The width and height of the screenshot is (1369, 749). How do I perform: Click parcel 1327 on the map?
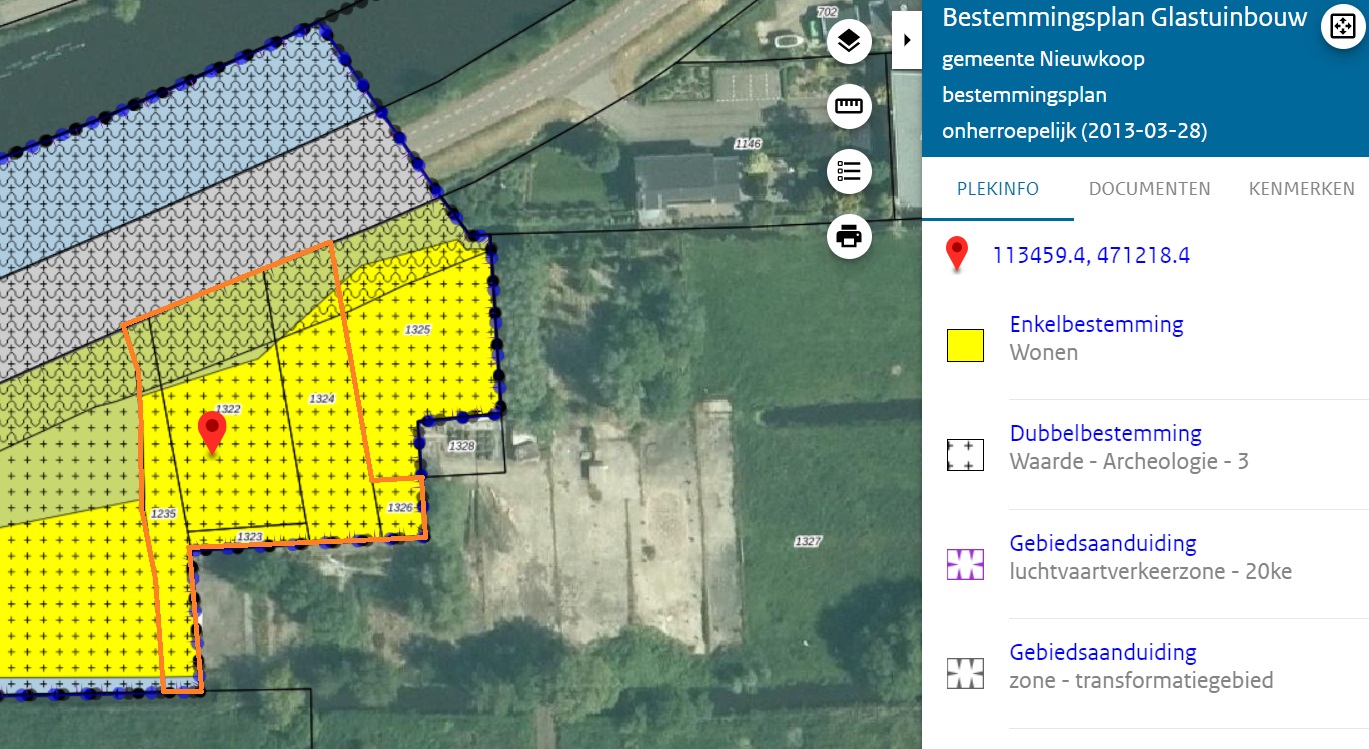[x=807, y=541]
